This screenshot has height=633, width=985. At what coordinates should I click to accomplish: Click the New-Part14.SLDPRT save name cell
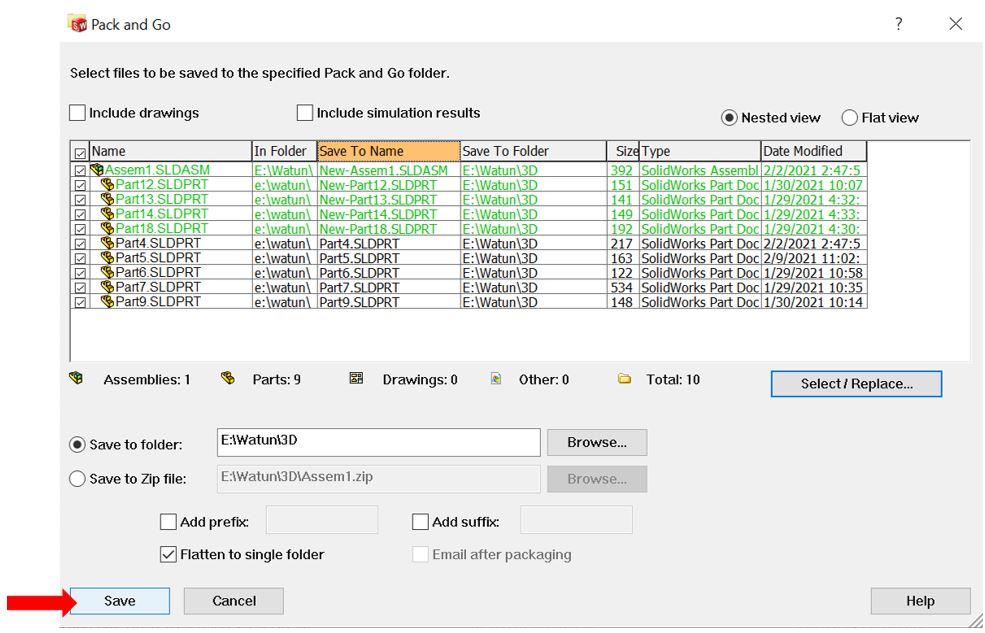389,214
